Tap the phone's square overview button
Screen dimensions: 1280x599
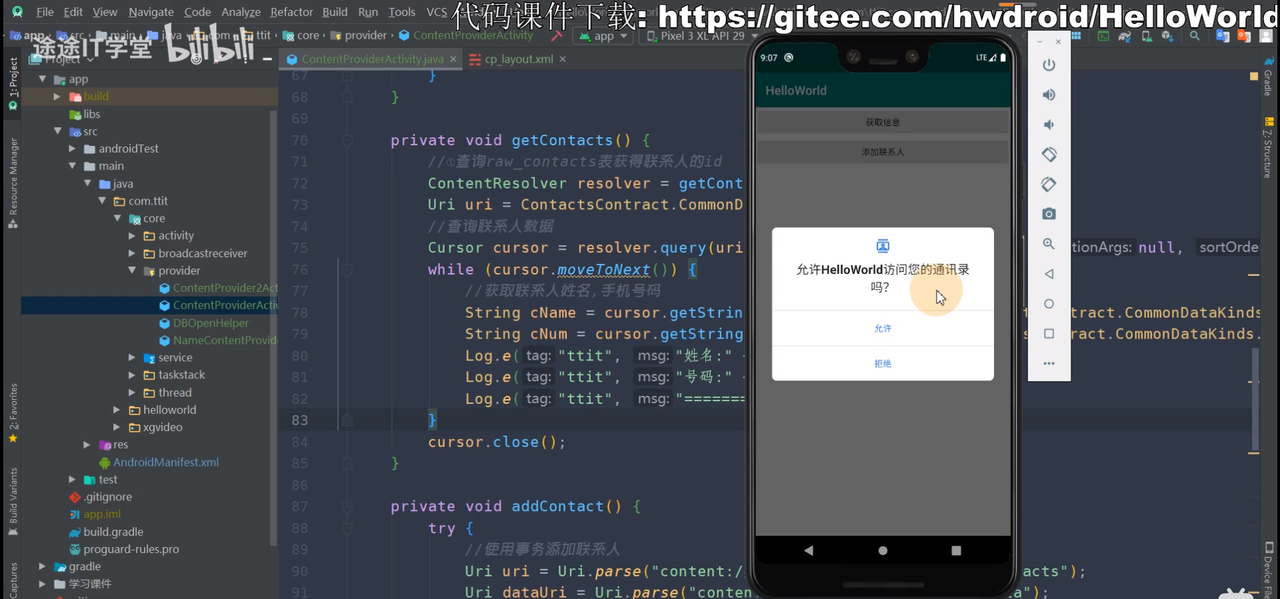tap(956, 550)
